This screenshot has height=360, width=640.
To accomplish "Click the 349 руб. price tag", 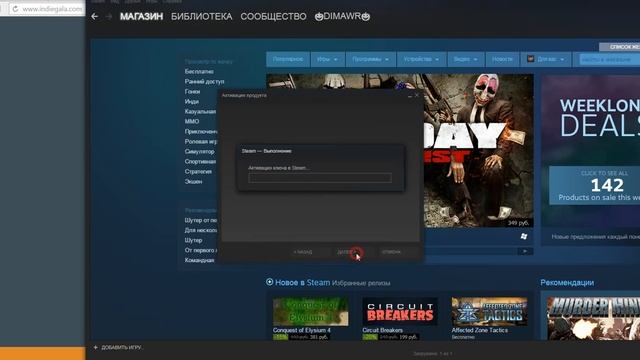I will point(518,223).
